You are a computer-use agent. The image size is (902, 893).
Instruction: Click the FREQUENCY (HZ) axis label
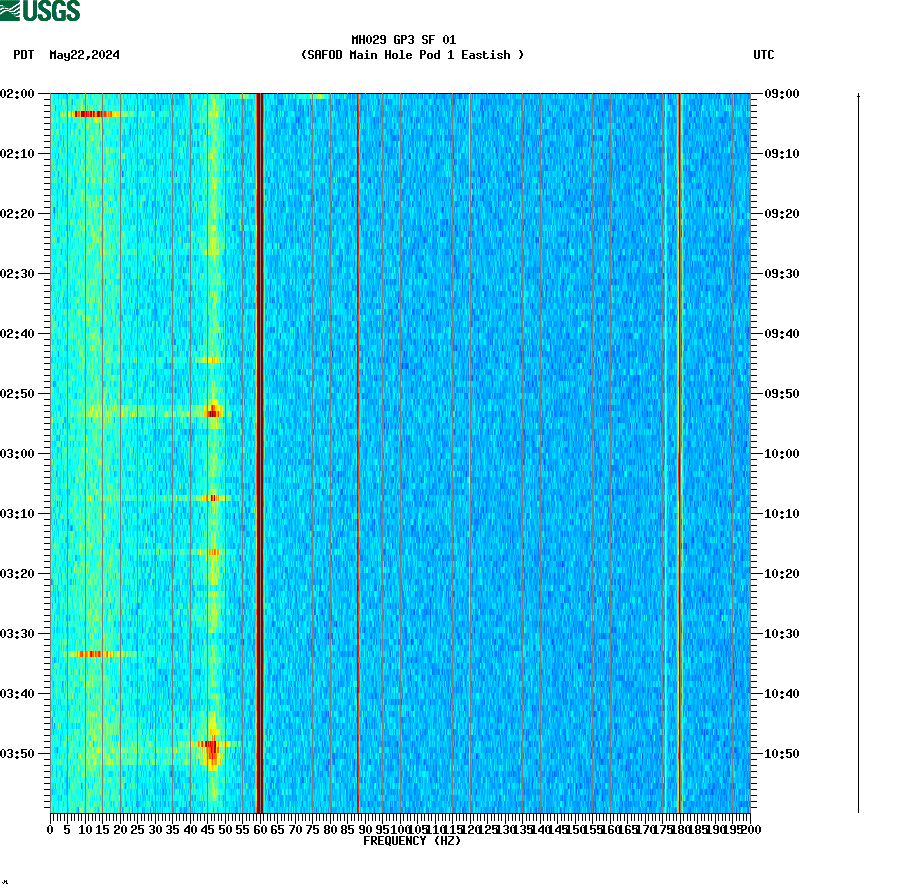click(x=411, y=841)
